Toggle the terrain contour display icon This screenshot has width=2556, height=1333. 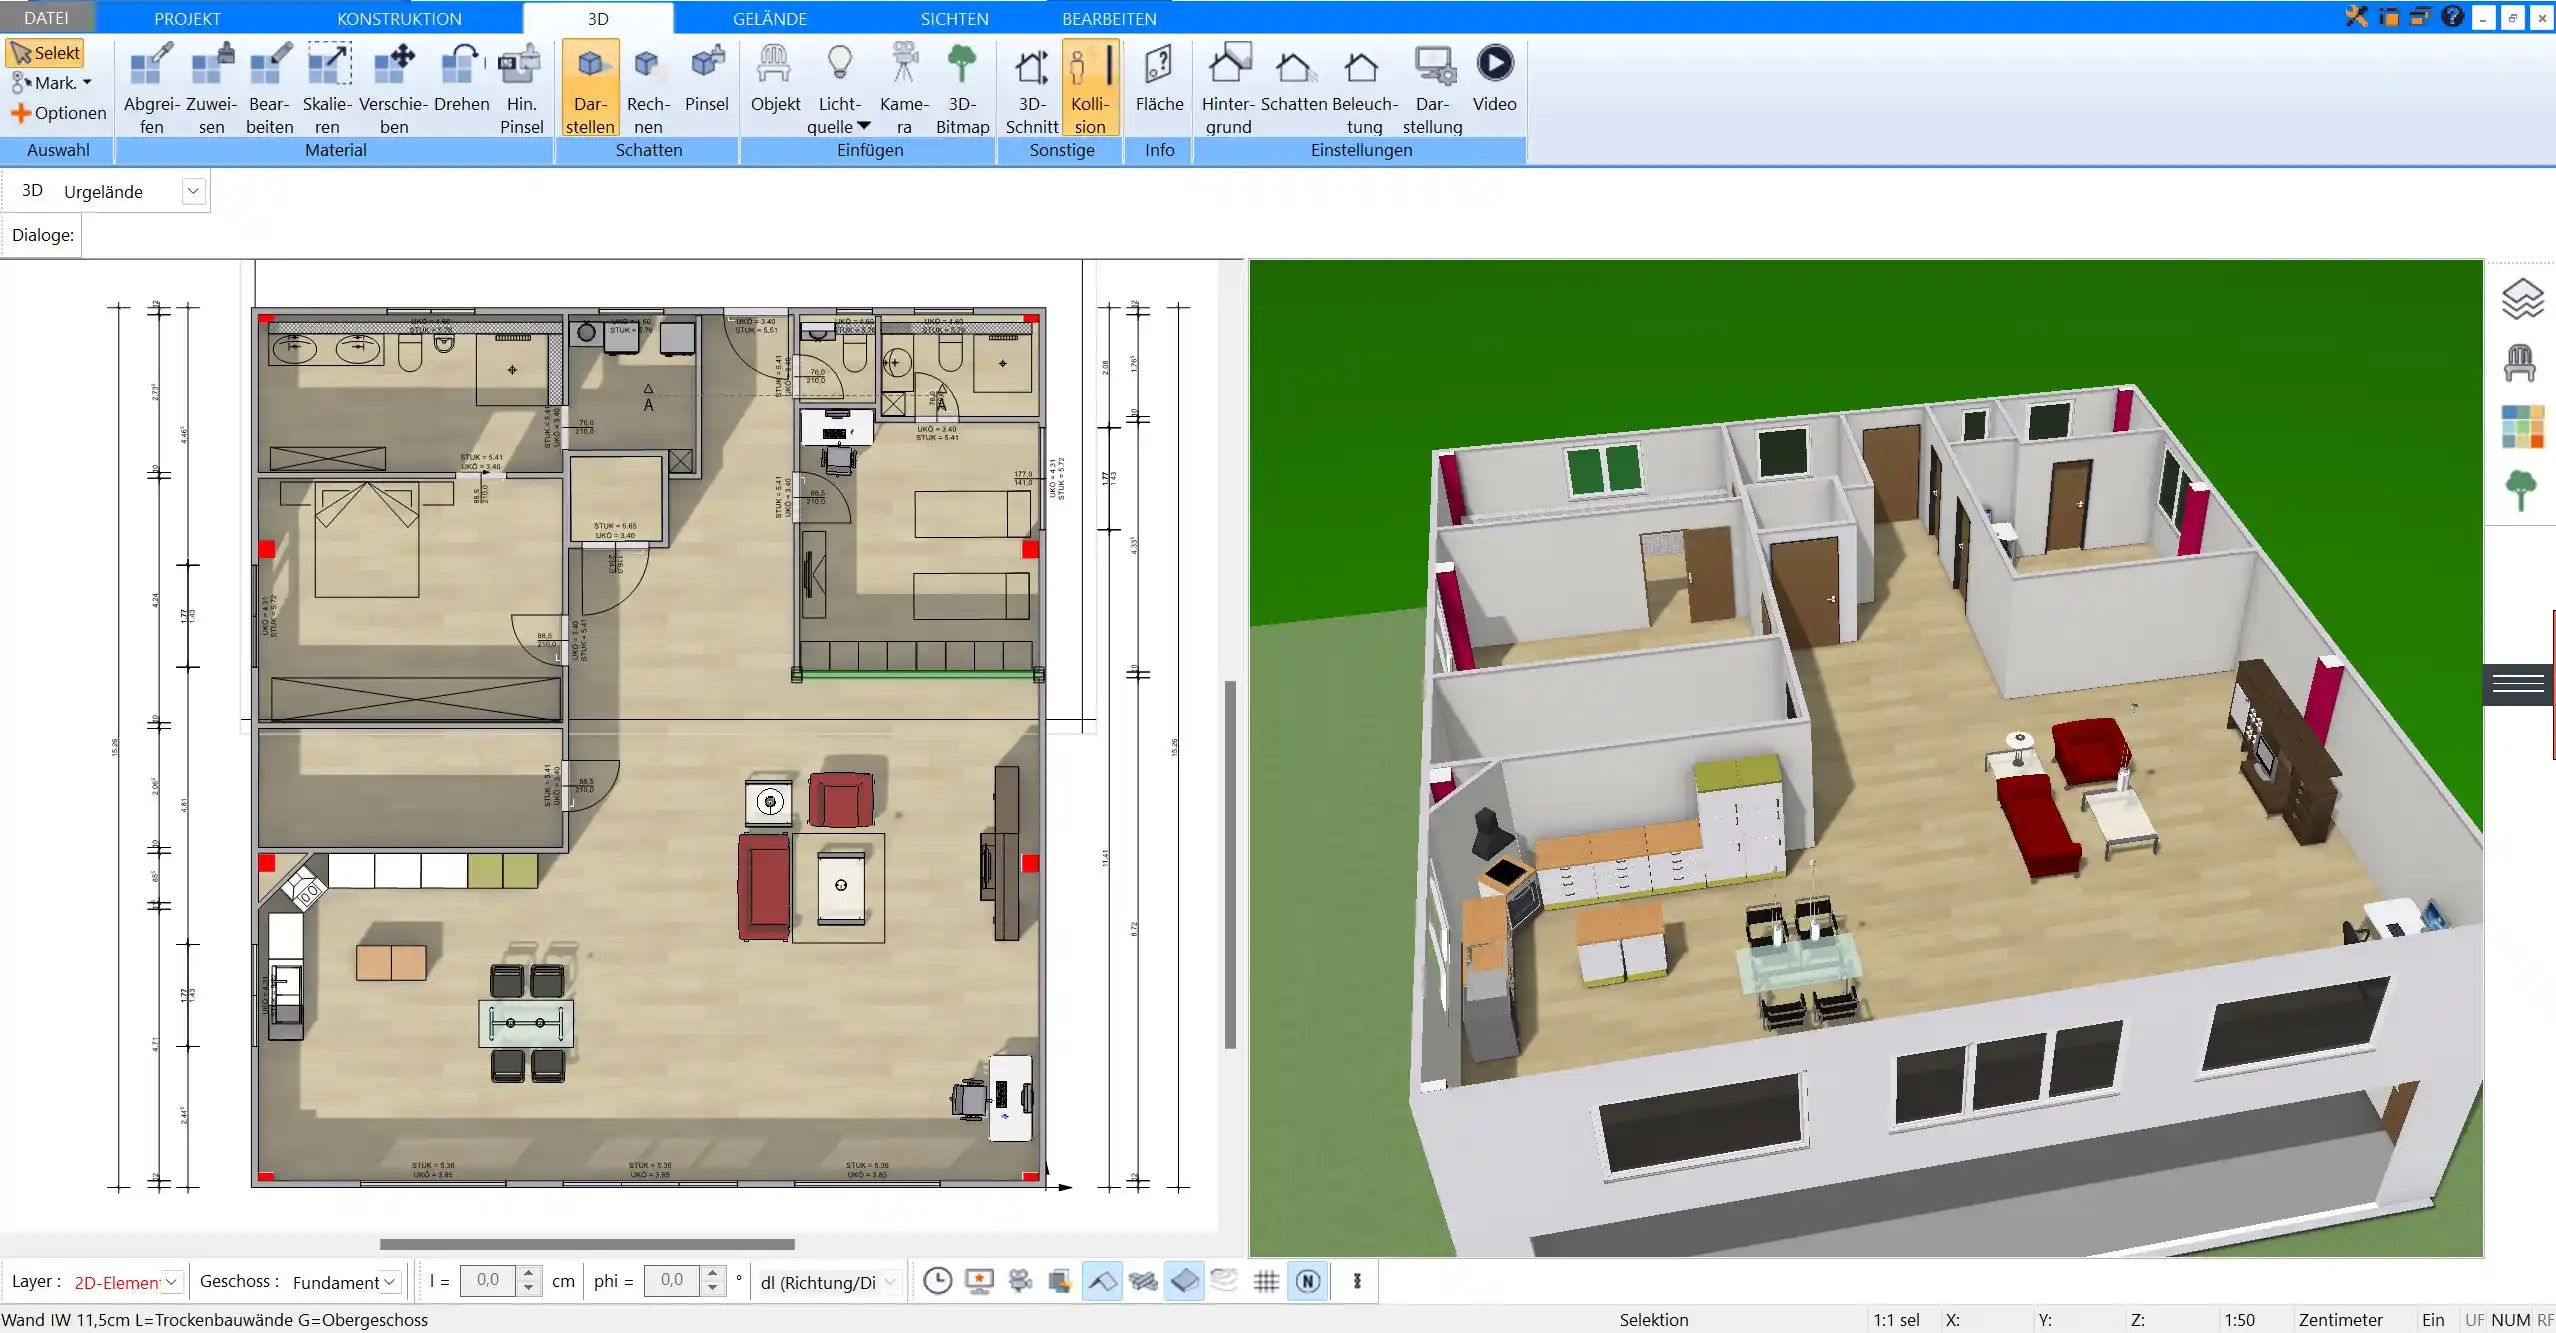pyautogui.click(x=1224, y=1281)
